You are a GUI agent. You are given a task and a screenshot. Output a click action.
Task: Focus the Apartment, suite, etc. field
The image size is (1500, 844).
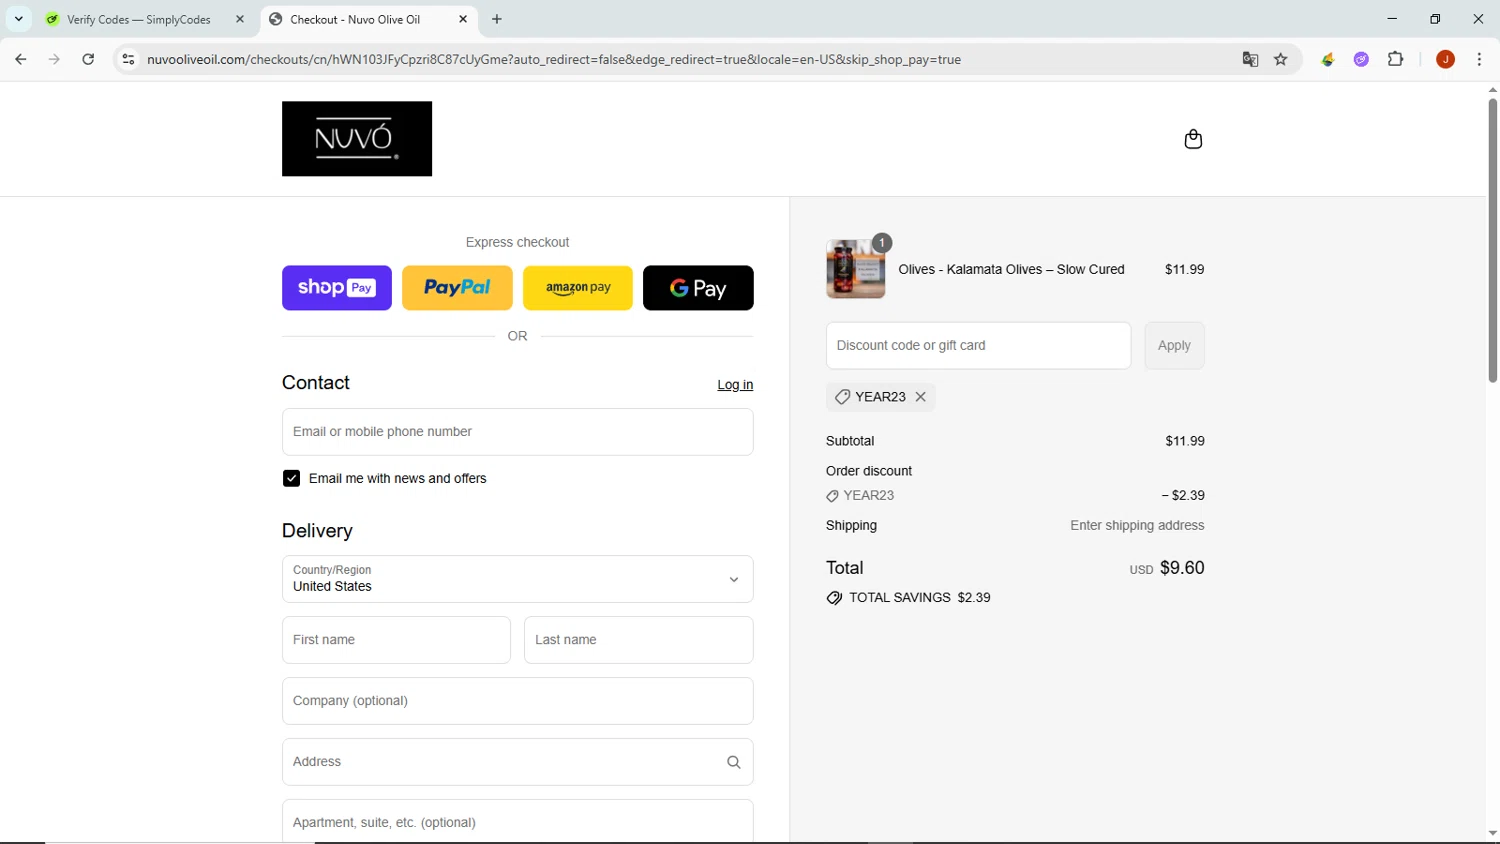[517, 821]
